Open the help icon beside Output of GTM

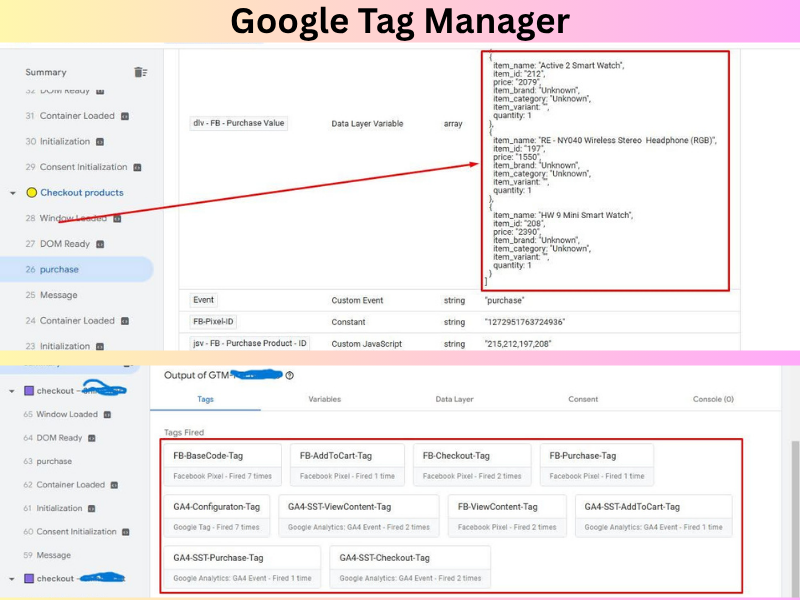coord(289,376)
